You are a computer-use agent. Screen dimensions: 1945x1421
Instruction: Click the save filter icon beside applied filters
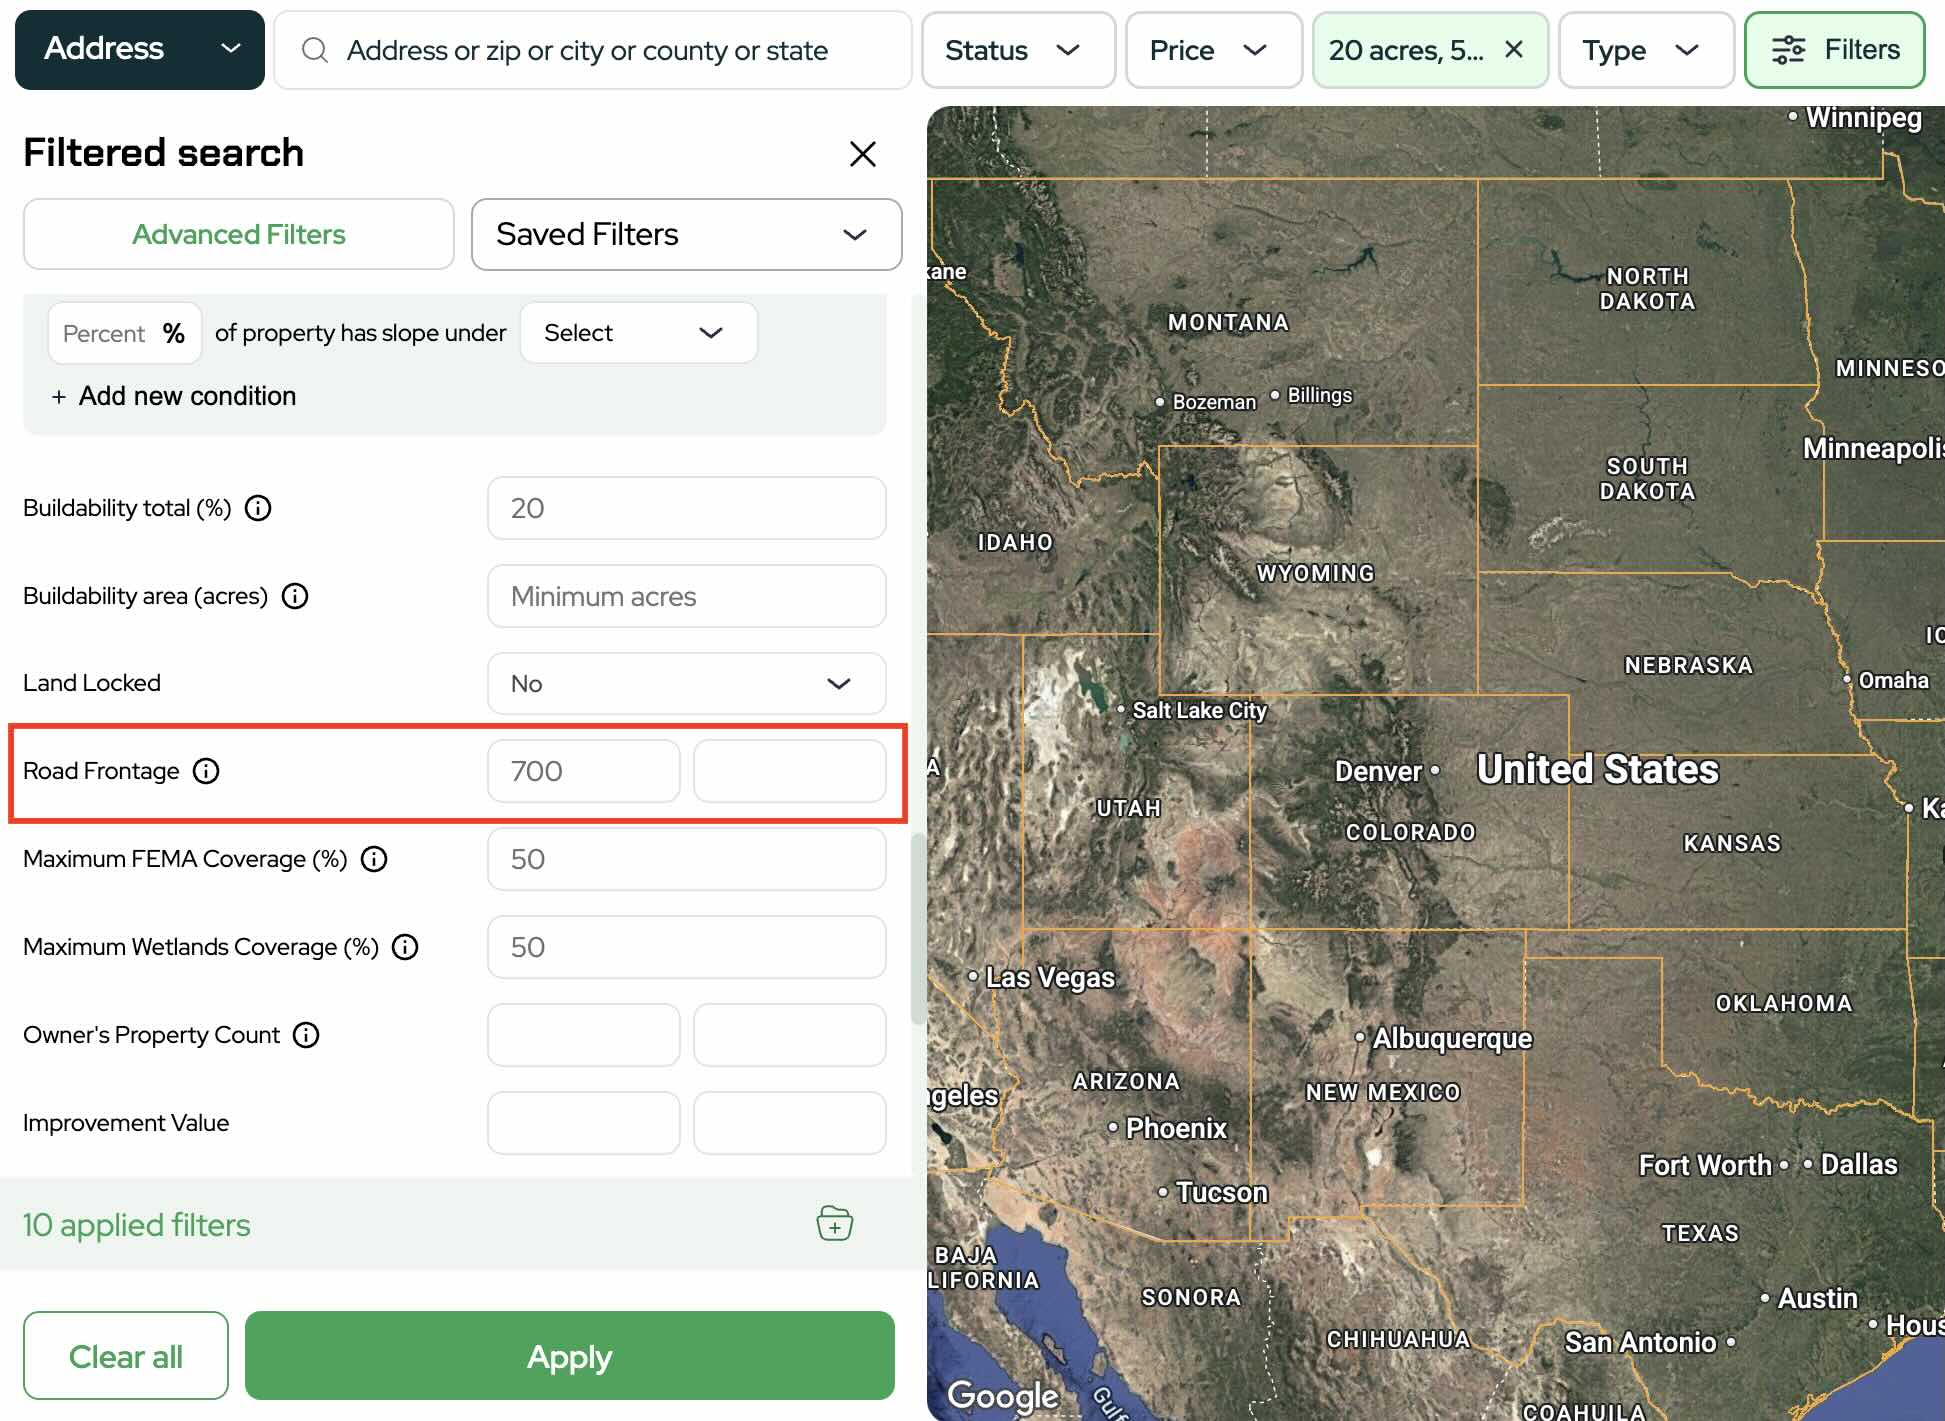tap(834, 1223)
